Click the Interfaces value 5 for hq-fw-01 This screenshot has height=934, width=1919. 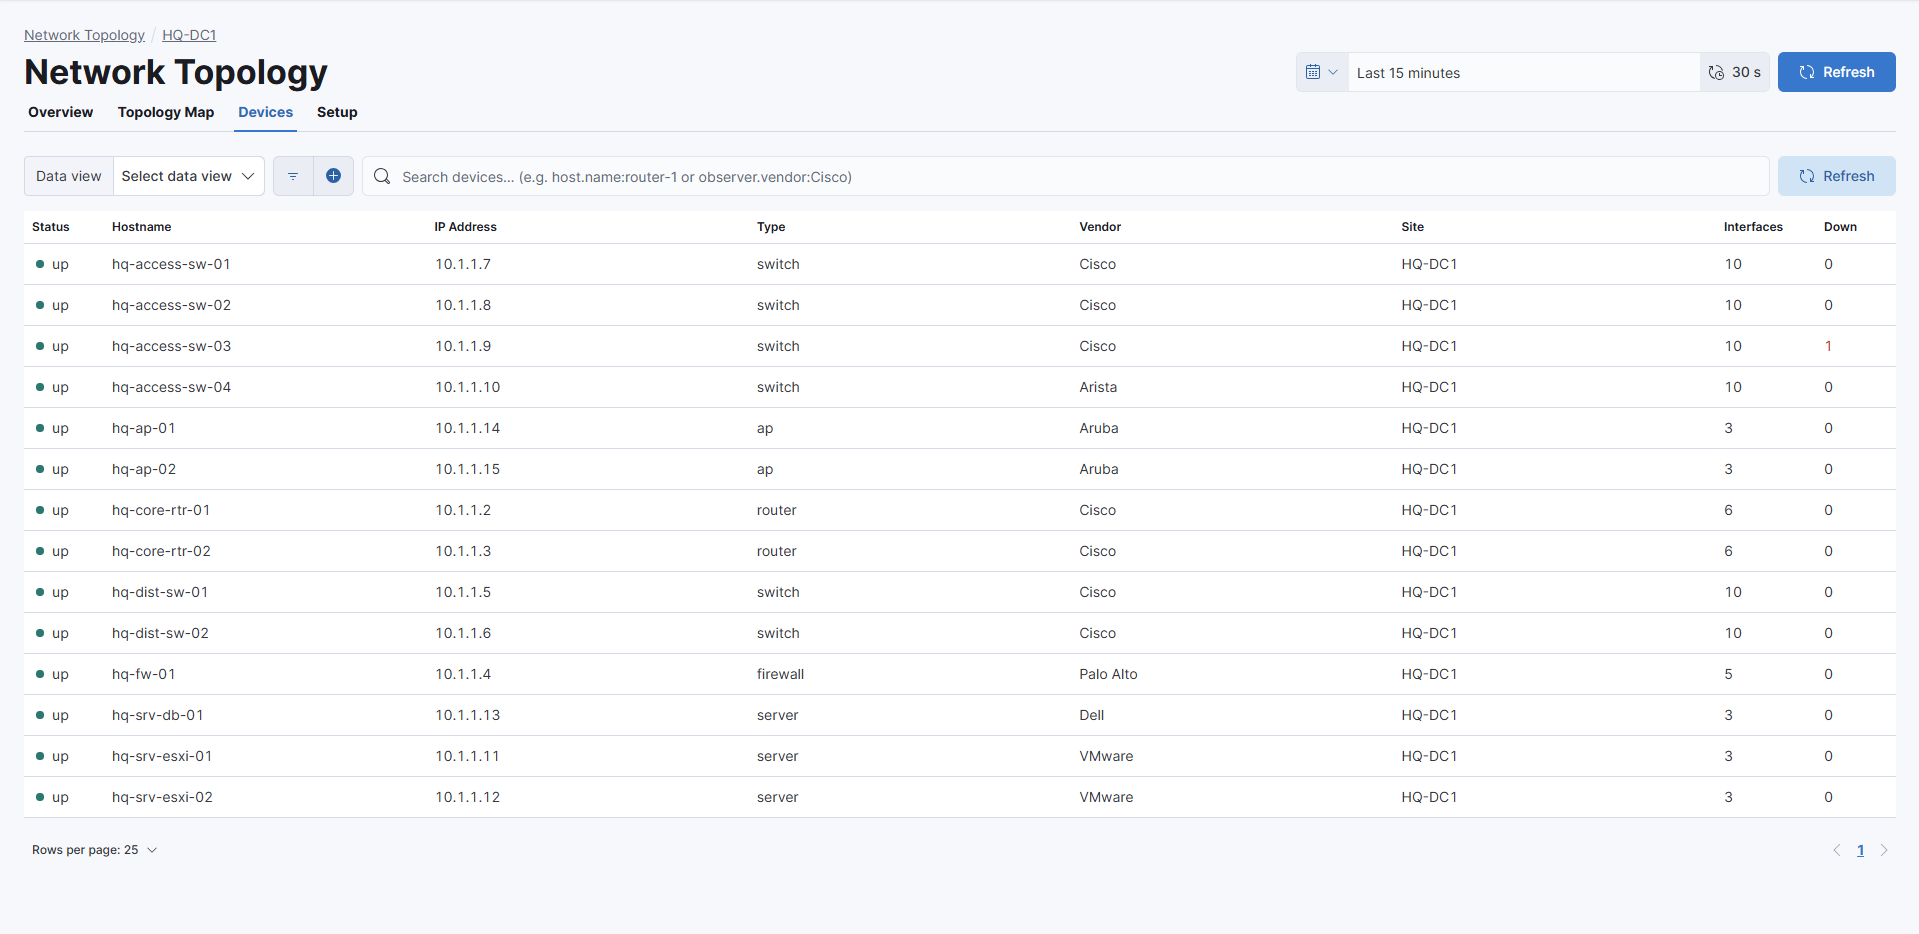[x=1728, y=674]
